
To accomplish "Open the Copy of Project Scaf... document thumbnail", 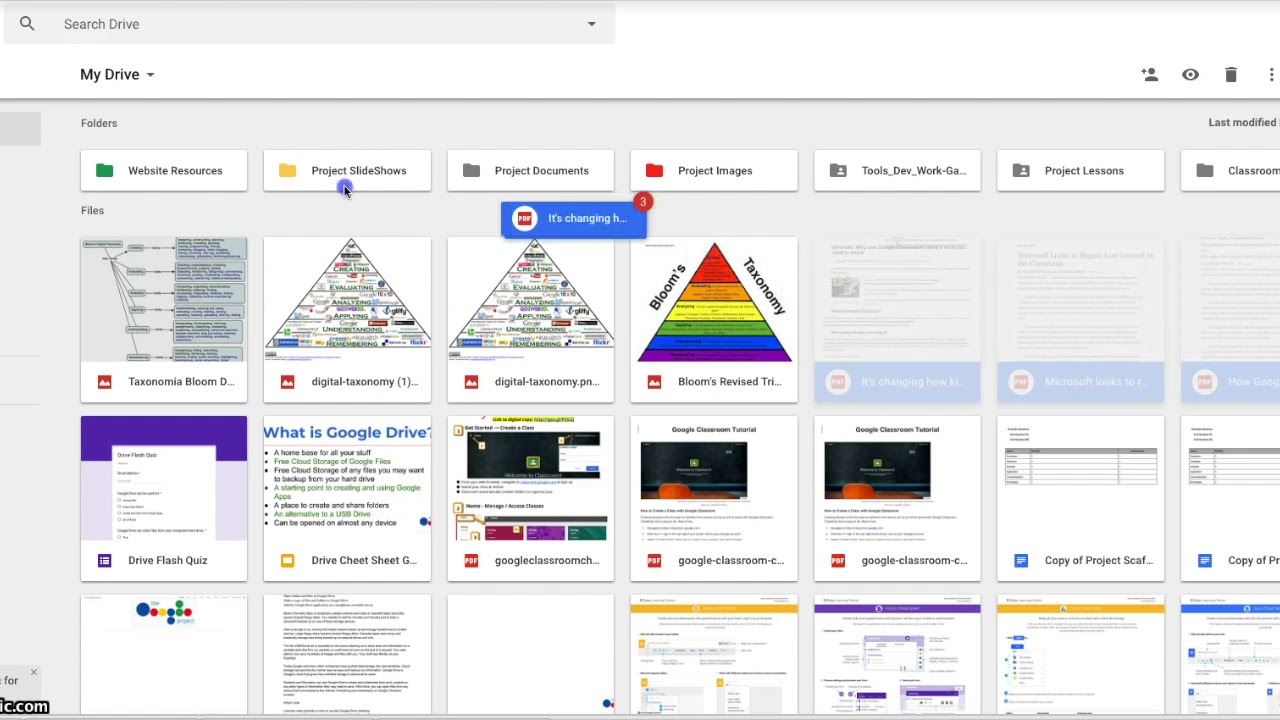I will tap(1081, 478).
